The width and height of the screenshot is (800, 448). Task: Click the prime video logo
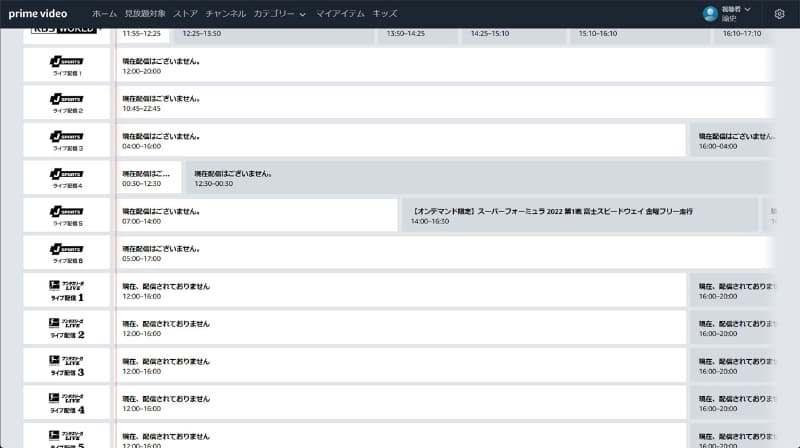coord(38,14)
